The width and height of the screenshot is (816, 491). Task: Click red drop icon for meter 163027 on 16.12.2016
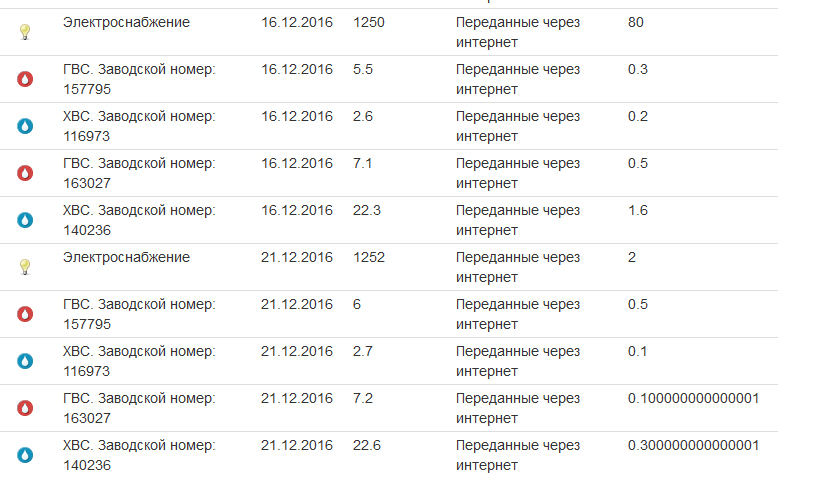coord(26,173)
